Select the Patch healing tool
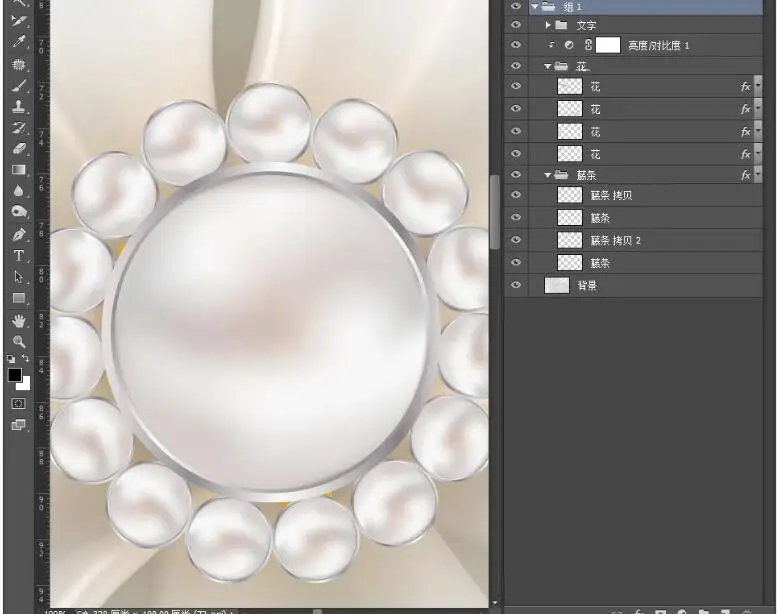Viewport: 777px width, 614px height. (19, 64)
